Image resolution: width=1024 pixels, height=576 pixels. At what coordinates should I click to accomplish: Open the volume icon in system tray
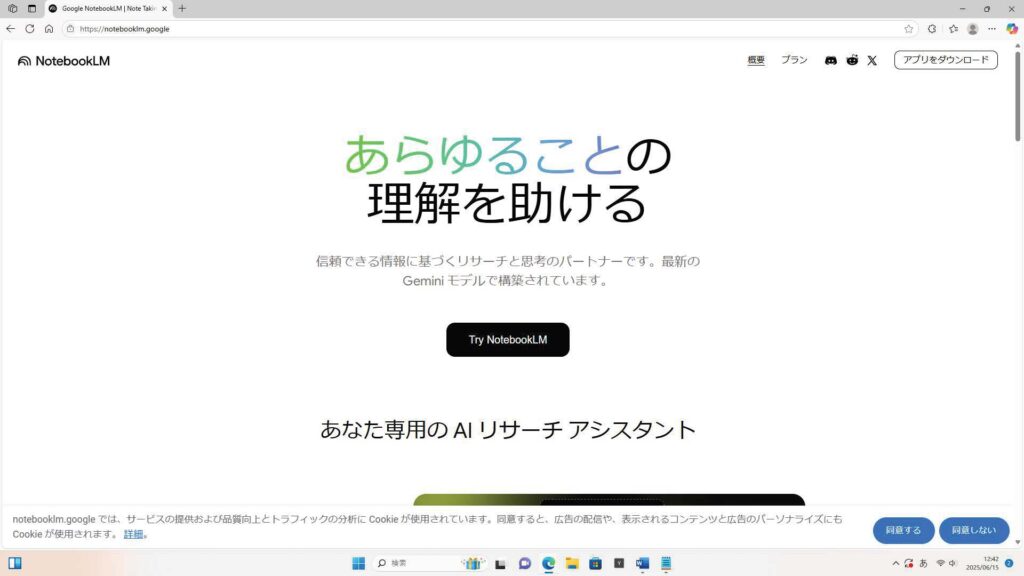click(x=952, y=563)
